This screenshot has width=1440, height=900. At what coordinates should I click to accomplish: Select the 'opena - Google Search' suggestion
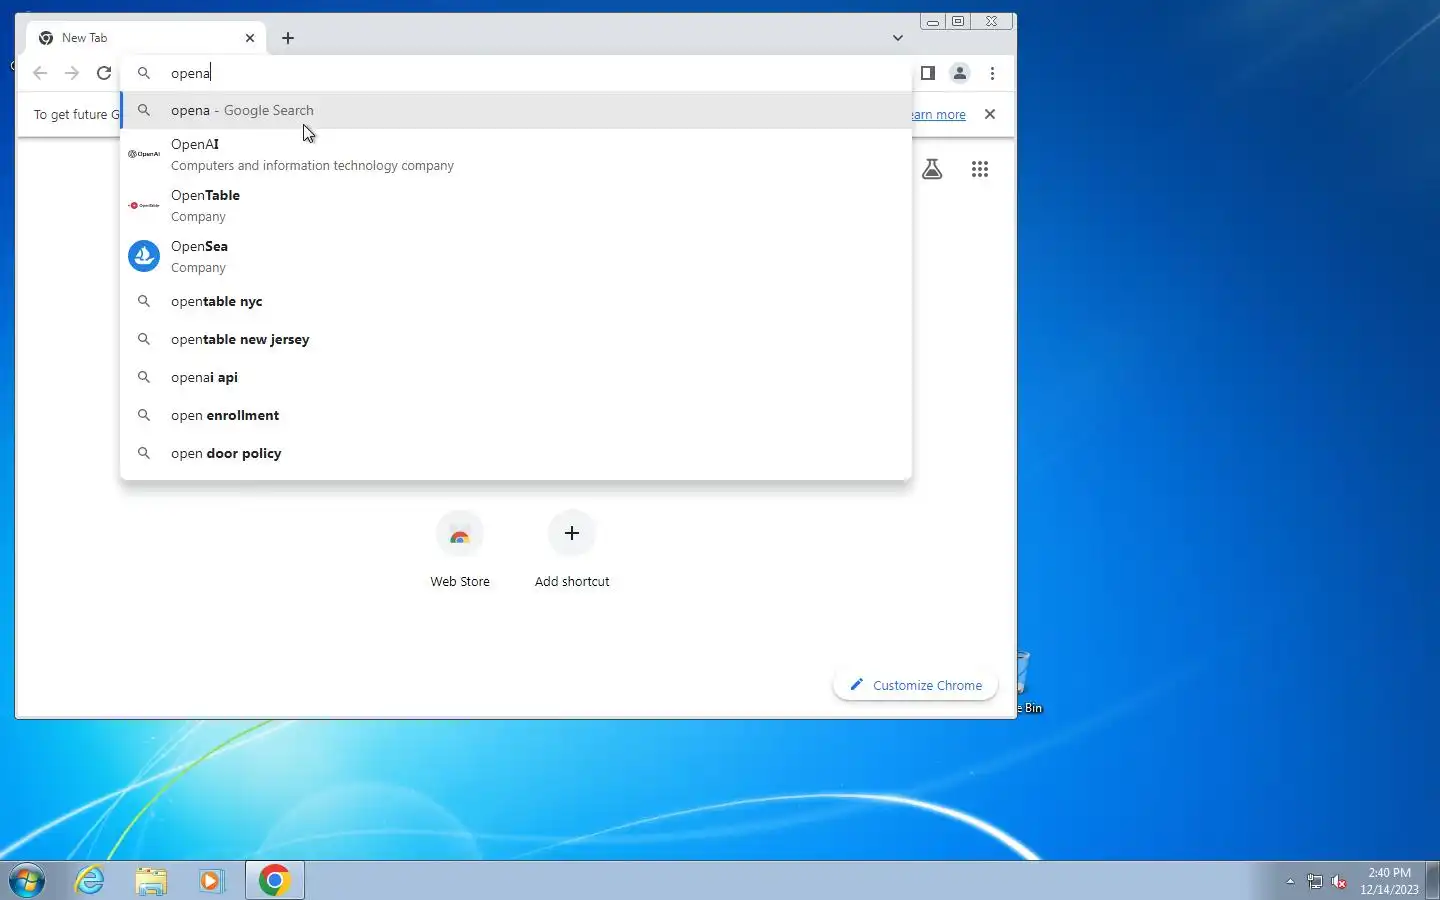[x=516, y=110]
